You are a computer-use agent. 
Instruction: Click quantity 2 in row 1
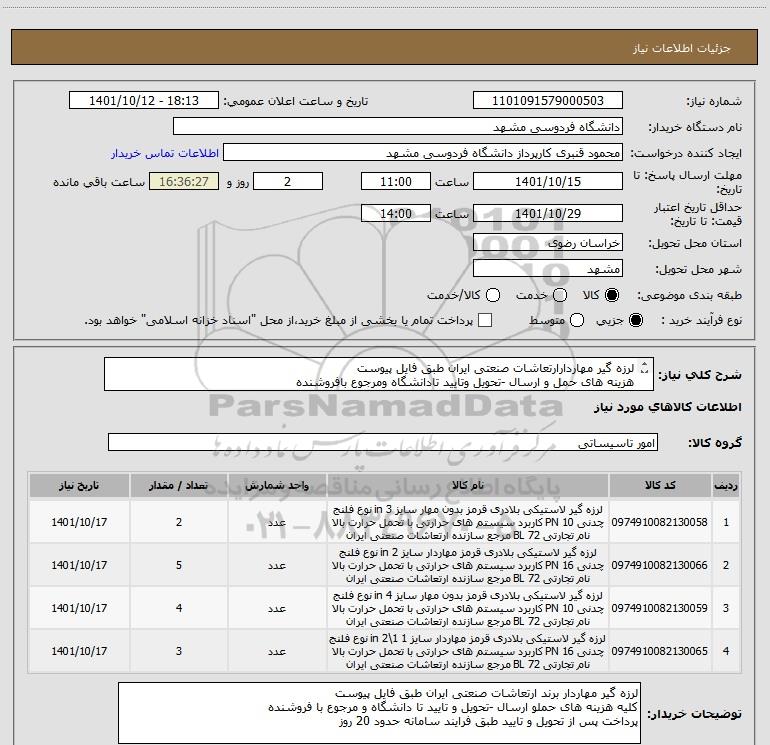tap(179, 522)
